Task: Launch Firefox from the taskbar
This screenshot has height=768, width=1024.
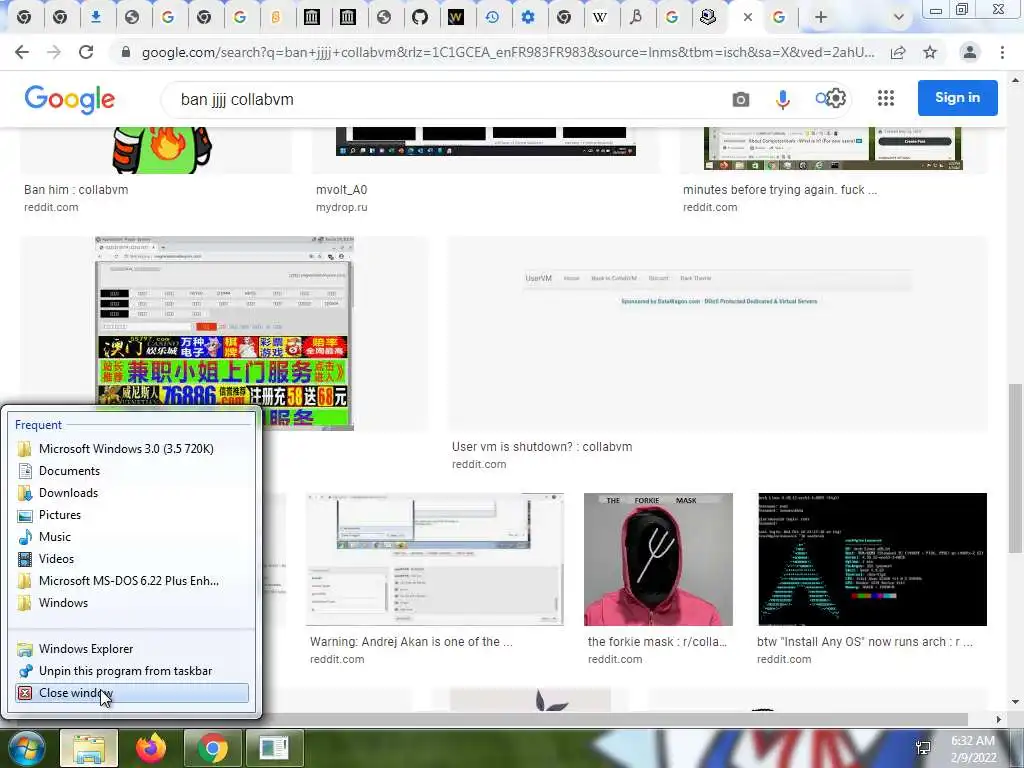Action: (151, 748)
